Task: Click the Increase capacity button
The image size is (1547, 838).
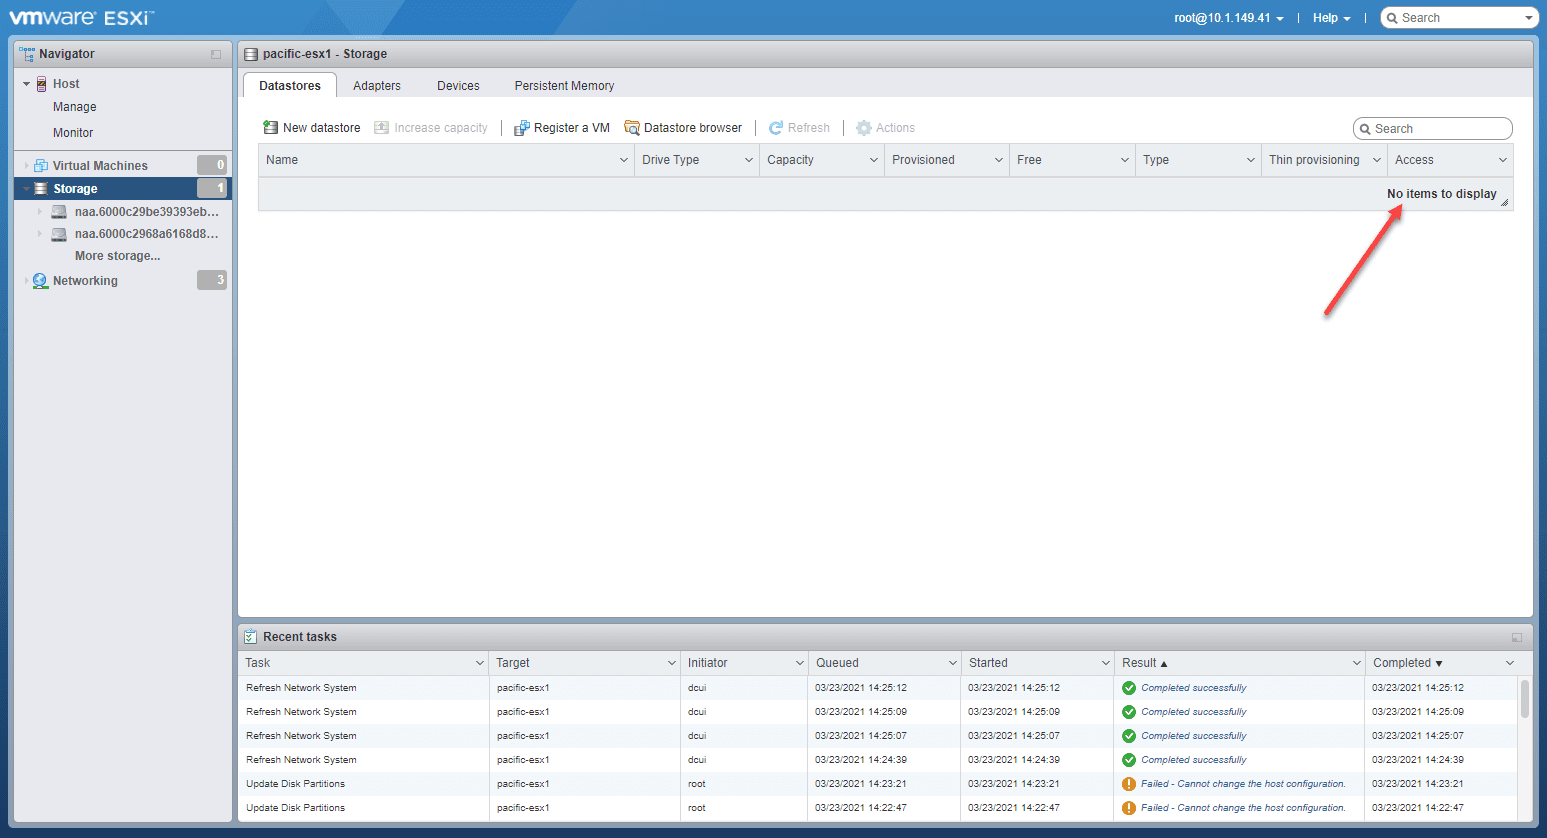Action: 431,128
